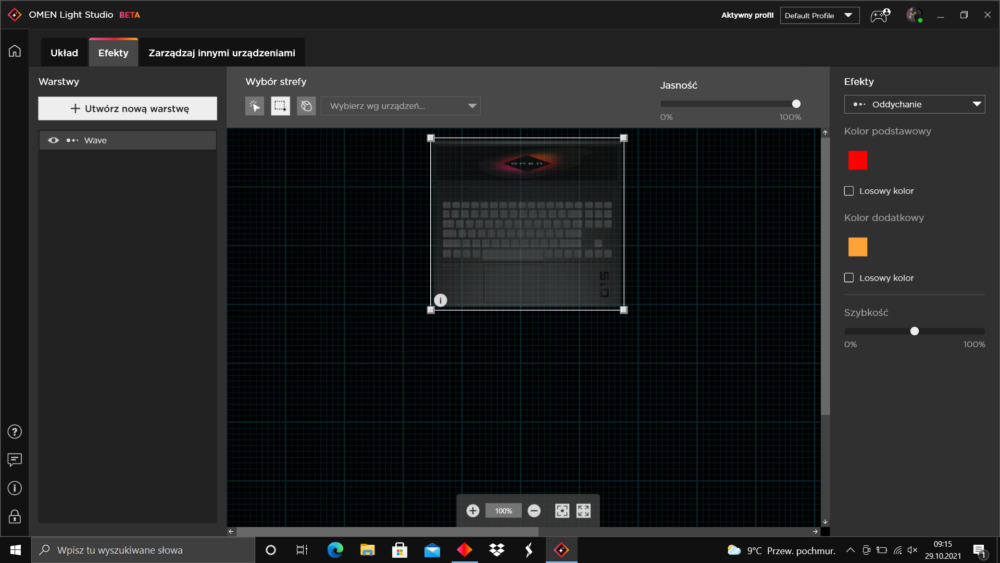1000x563 pixels.
Task: Open the weather widget on taskbar
Action: [781, 550]
